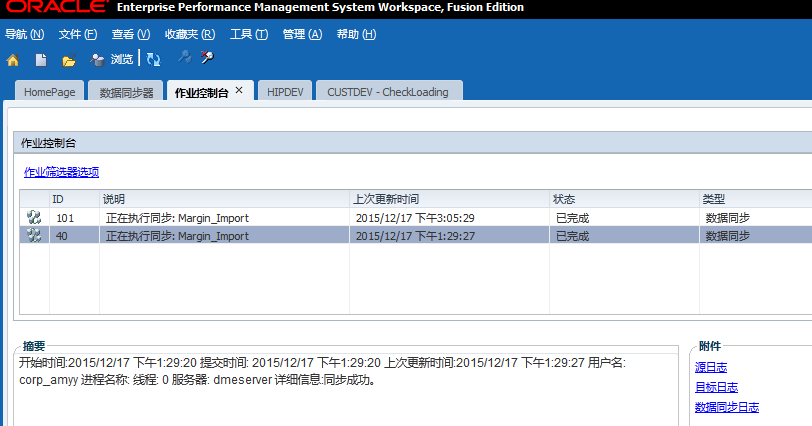Open the 工具(T) menu
812x426 pixels.
249,34
